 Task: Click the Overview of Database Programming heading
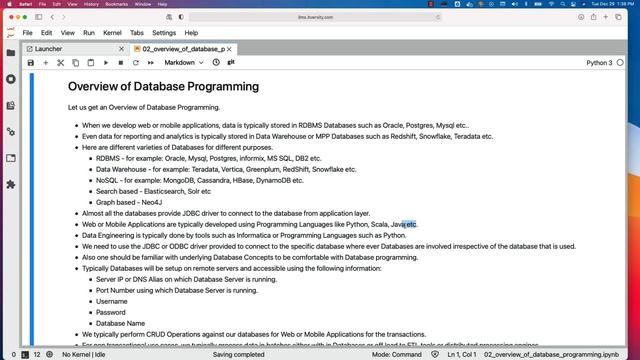[163, 87]
